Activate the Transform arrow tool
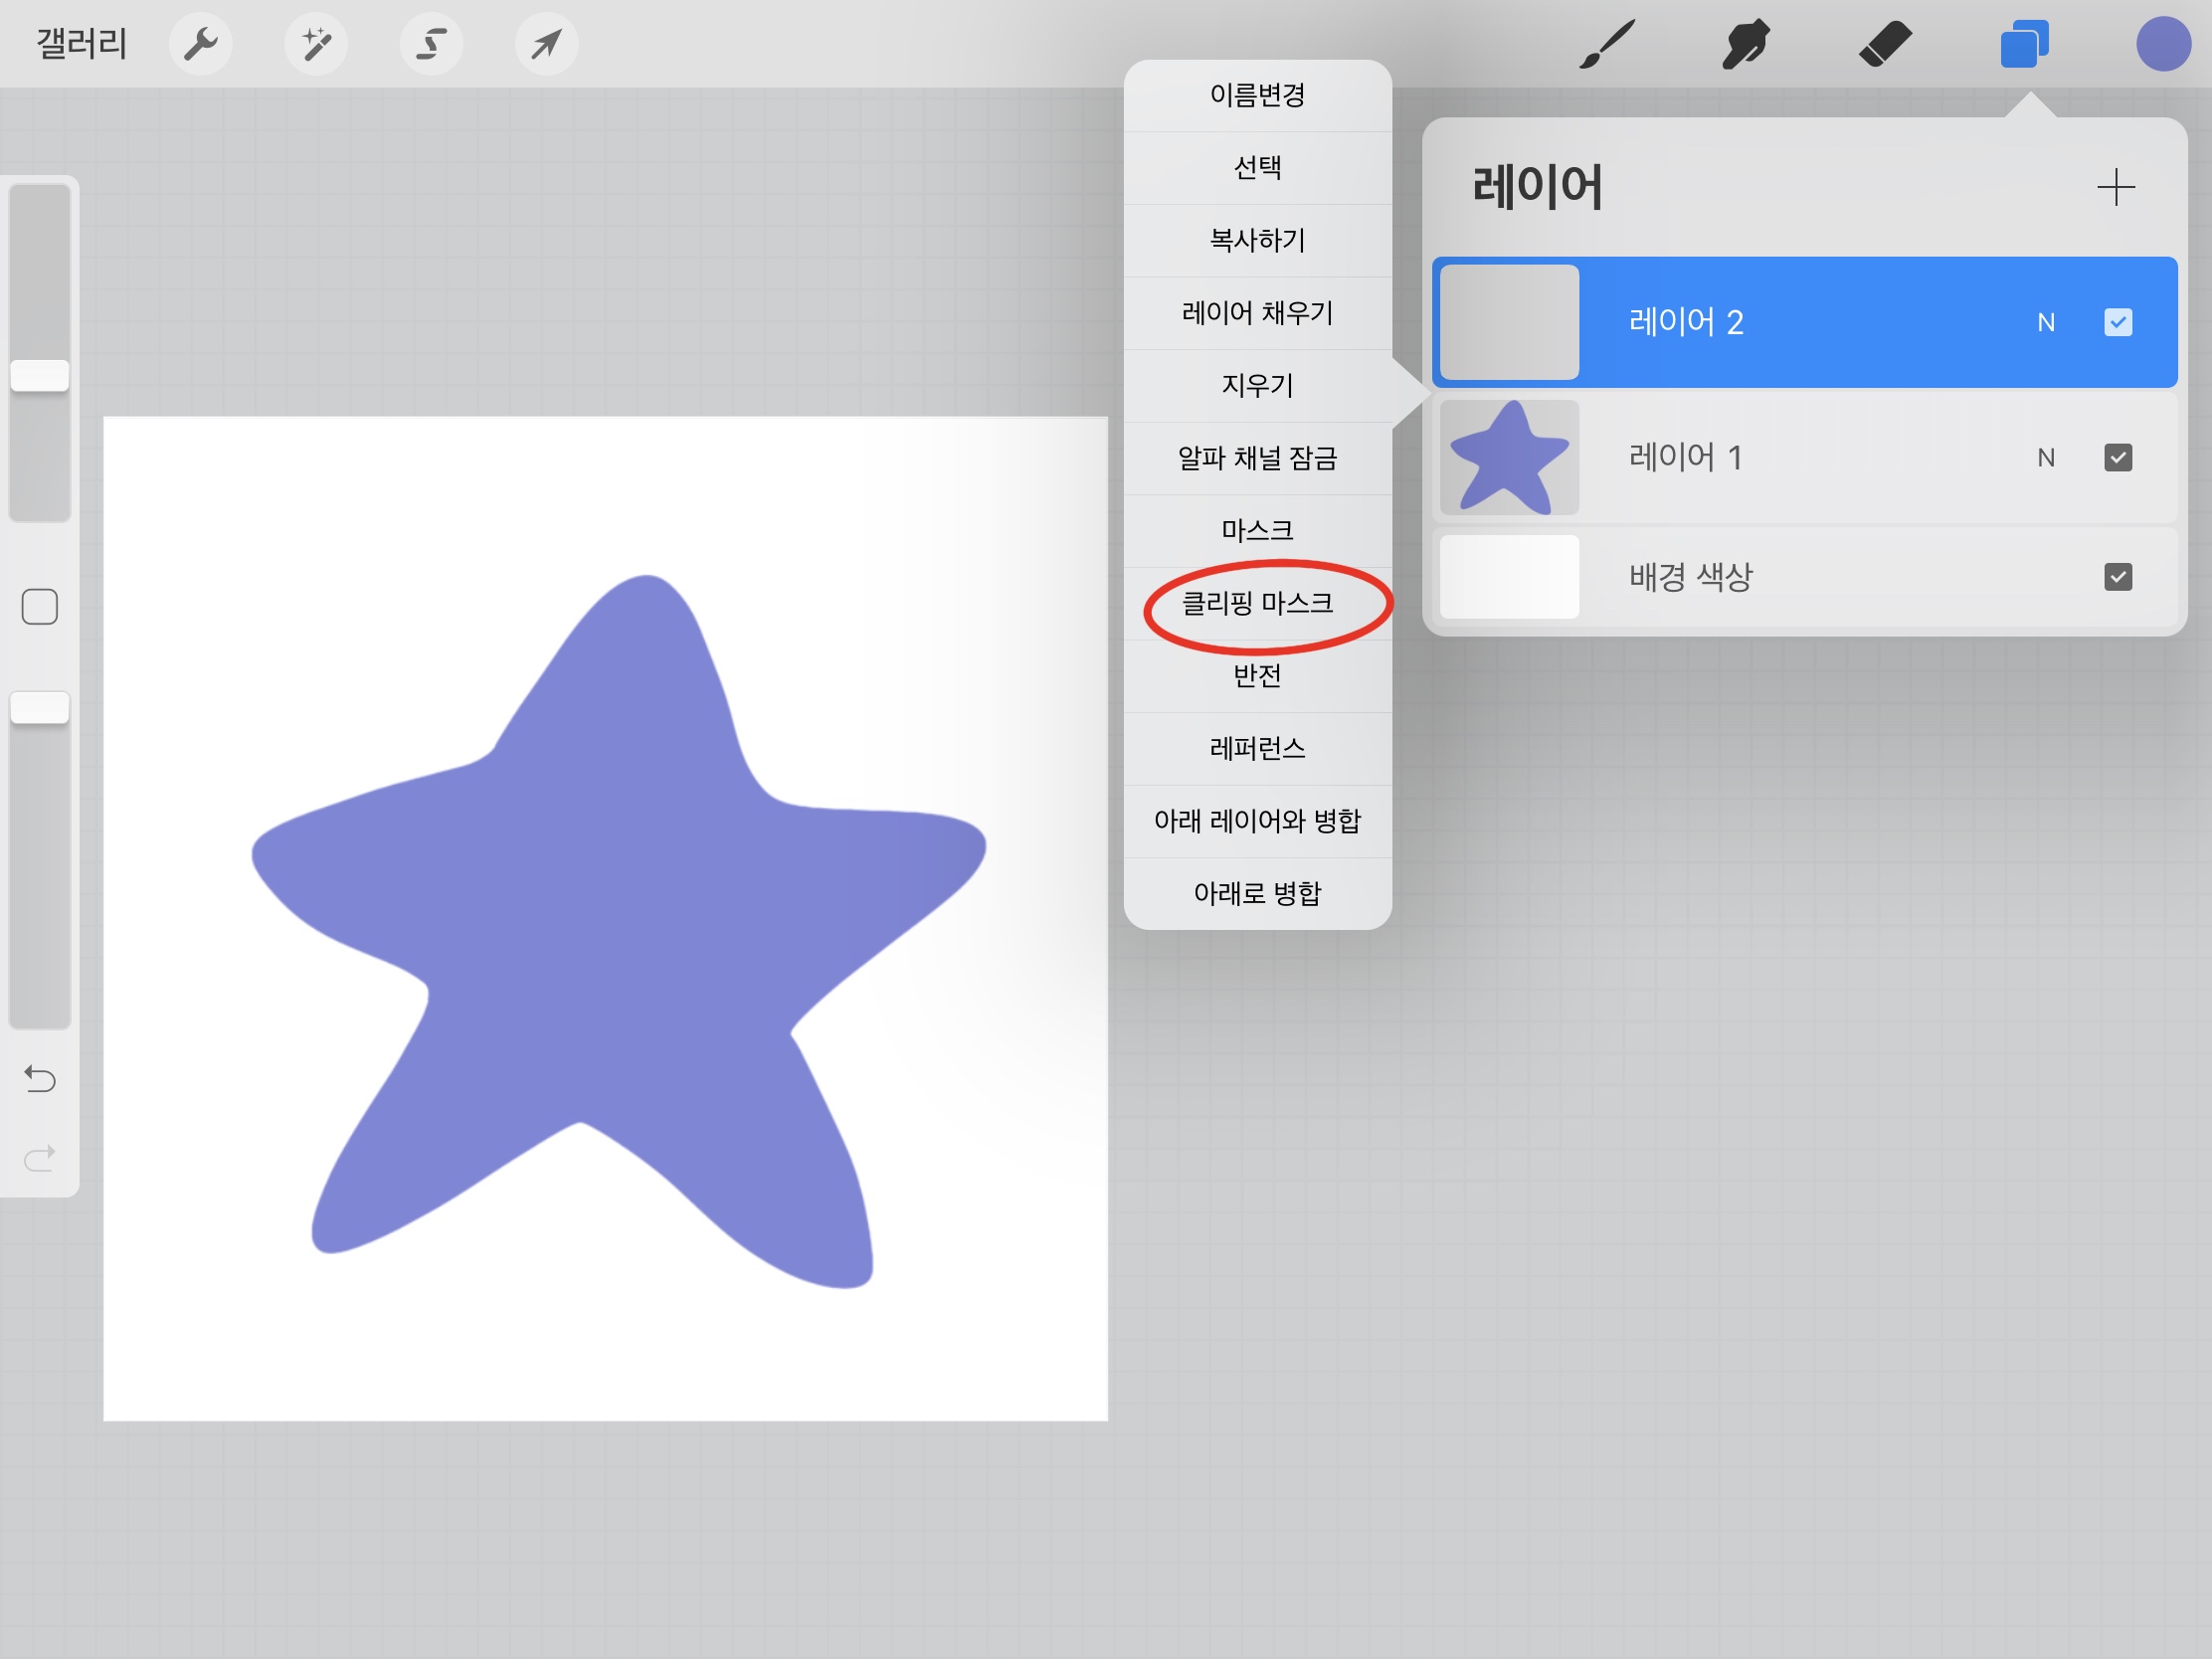 (546, 44)
